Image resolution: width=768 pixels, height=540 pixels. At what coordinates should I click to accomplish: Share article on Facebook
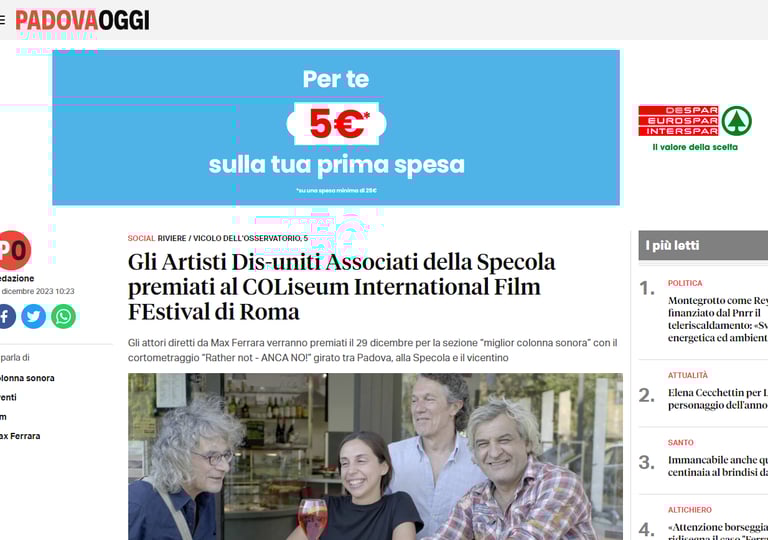[6, 317]
